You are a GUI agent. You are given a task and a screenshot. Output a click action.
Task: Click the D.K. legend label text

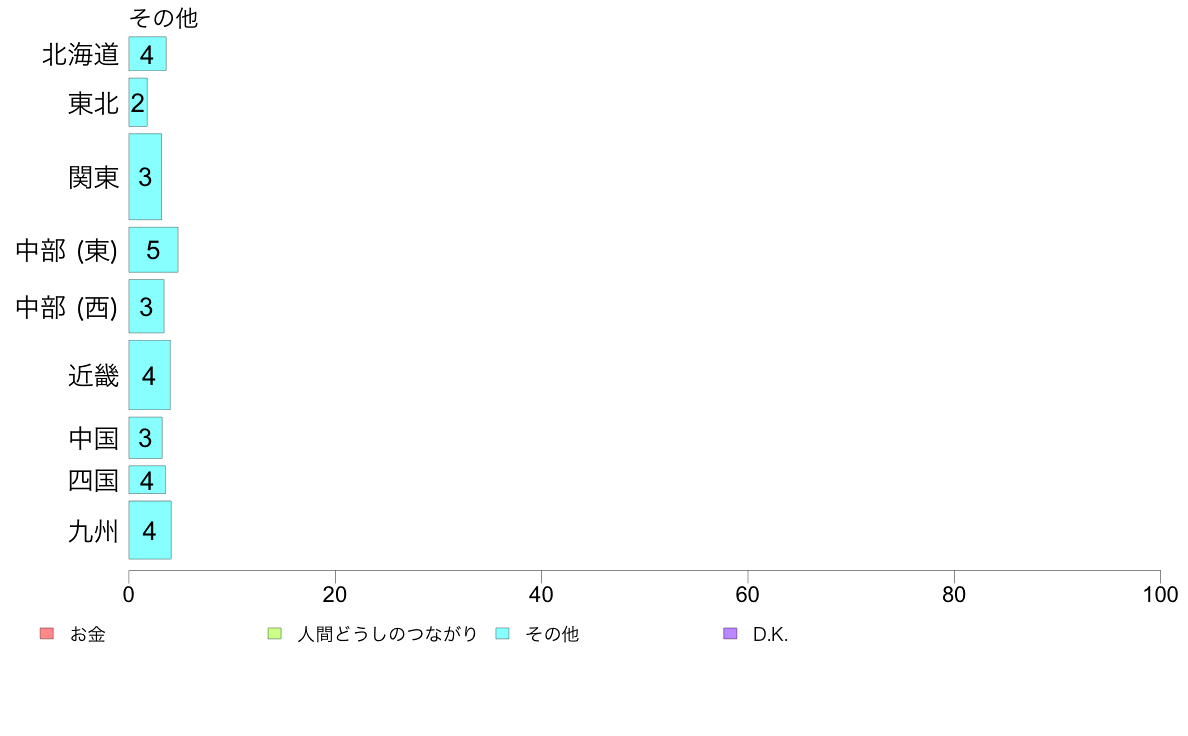[771, 634]
